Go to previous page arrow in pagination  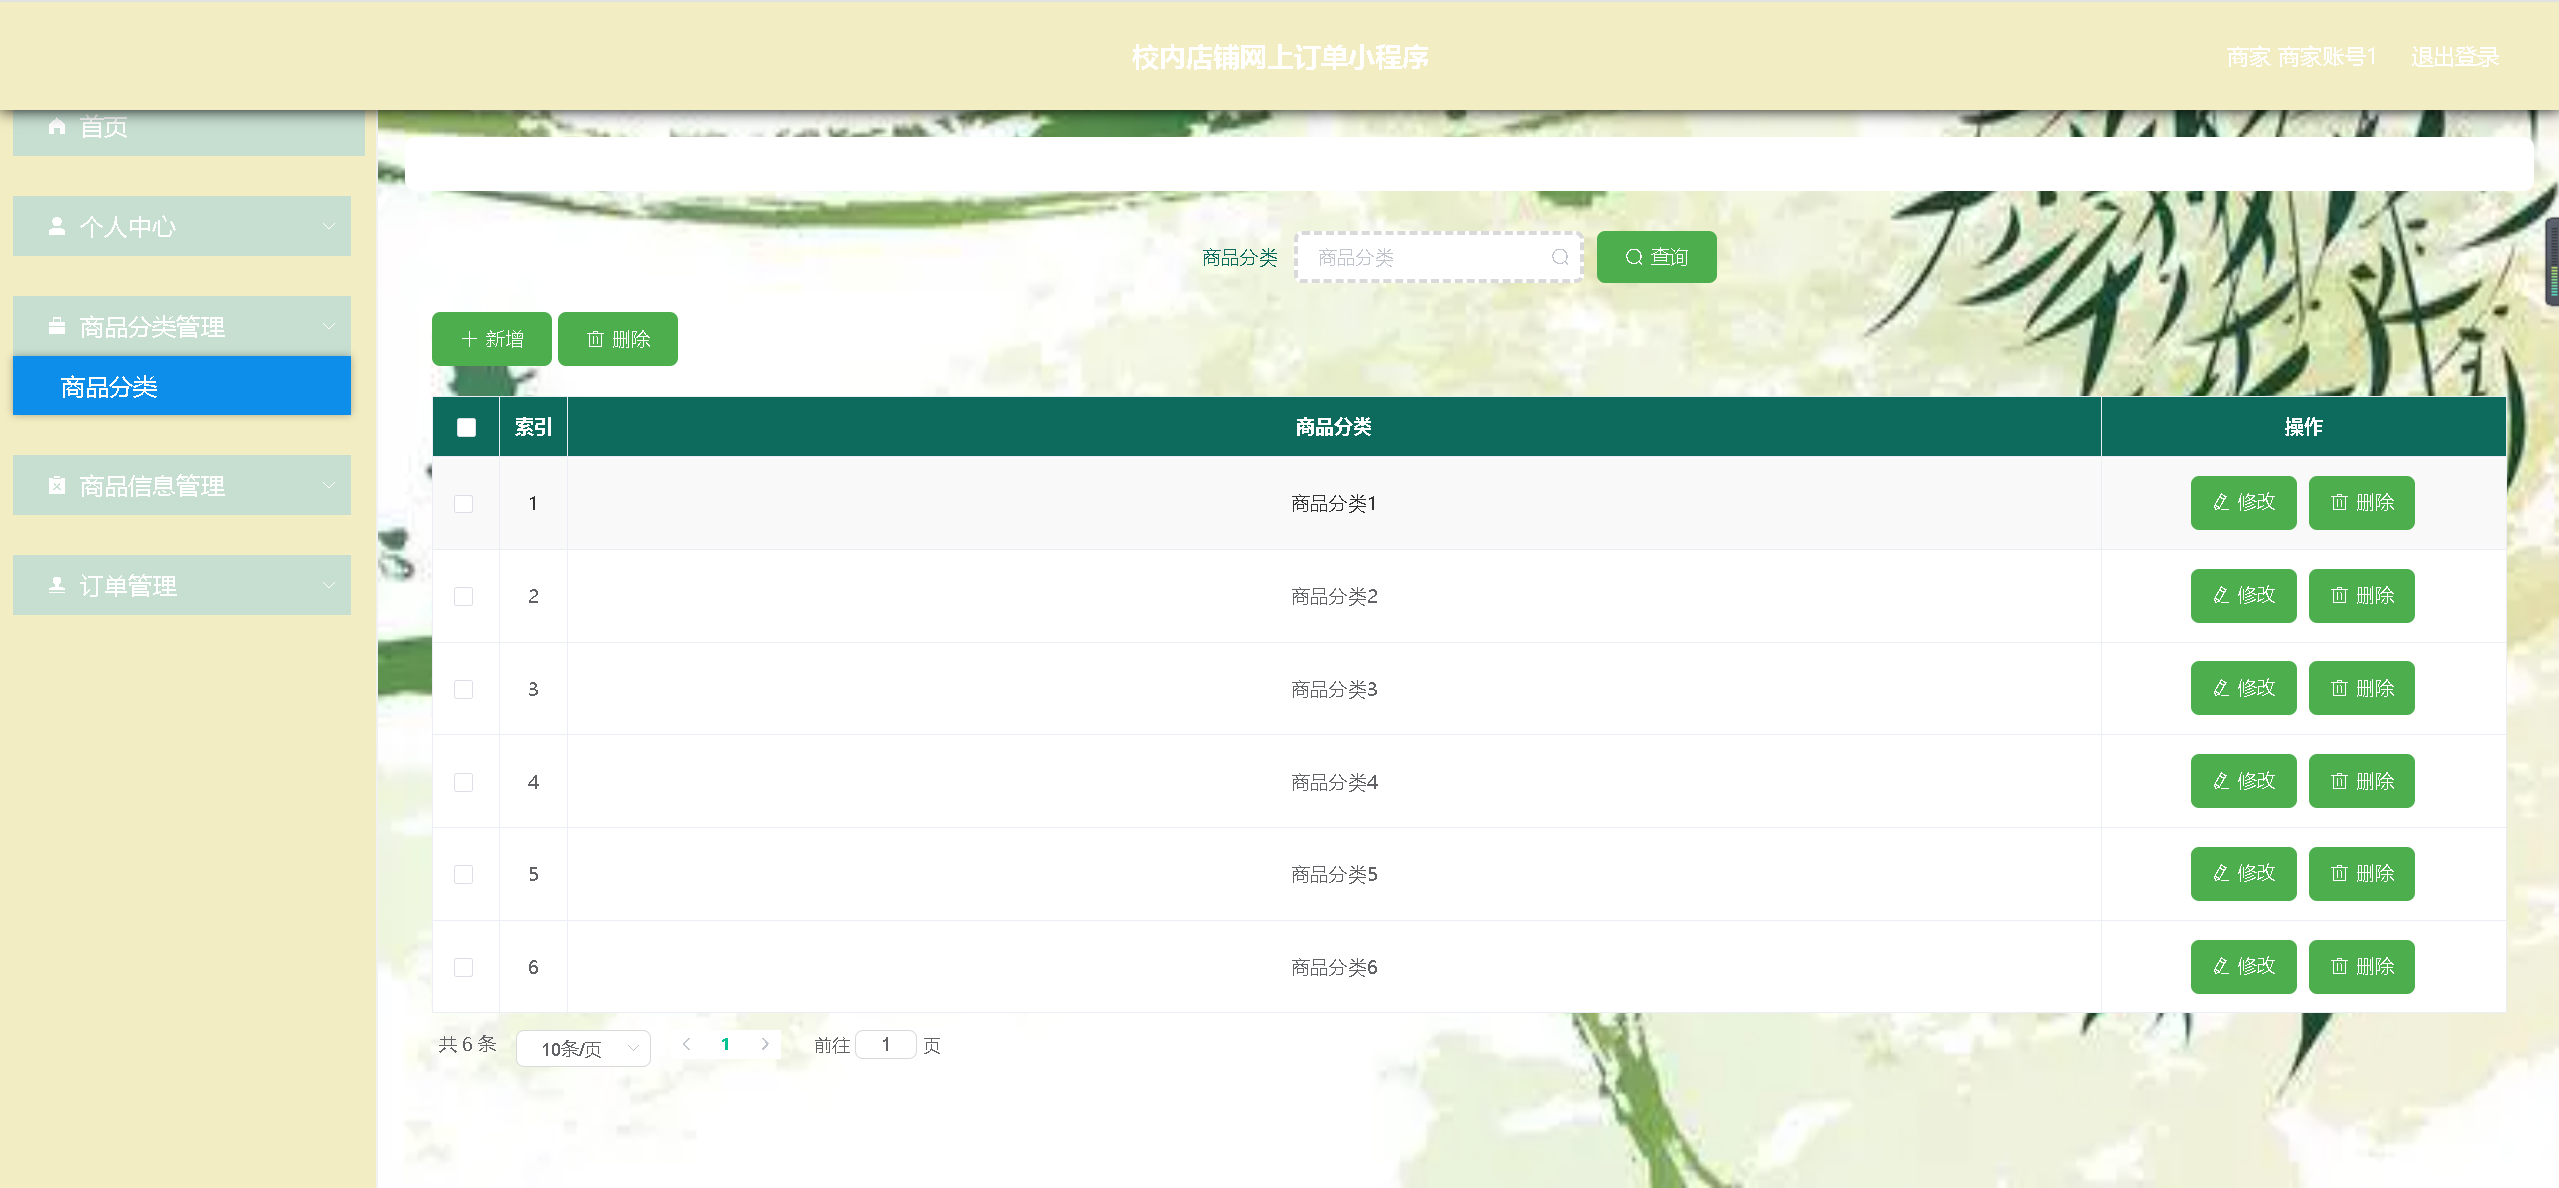click(x=687, y=1044)
